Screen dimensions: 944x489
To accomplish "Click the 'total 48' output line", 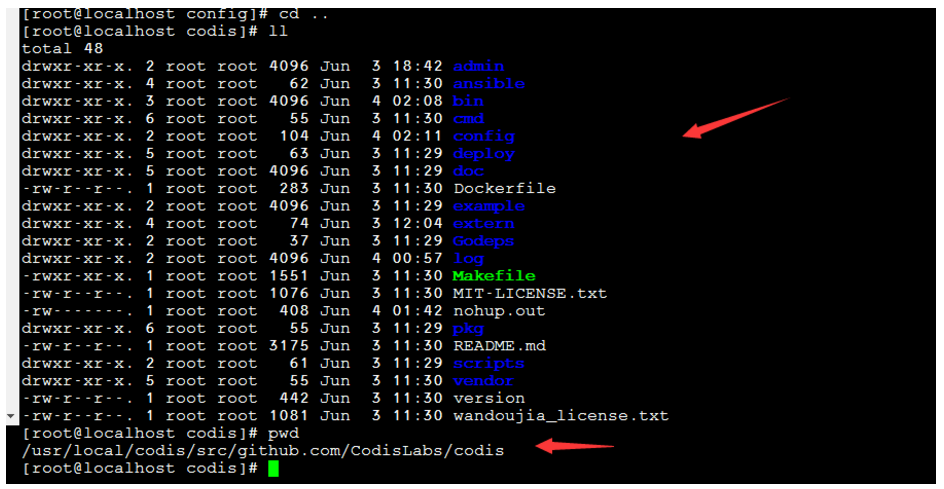I will [x=63, y=49].
